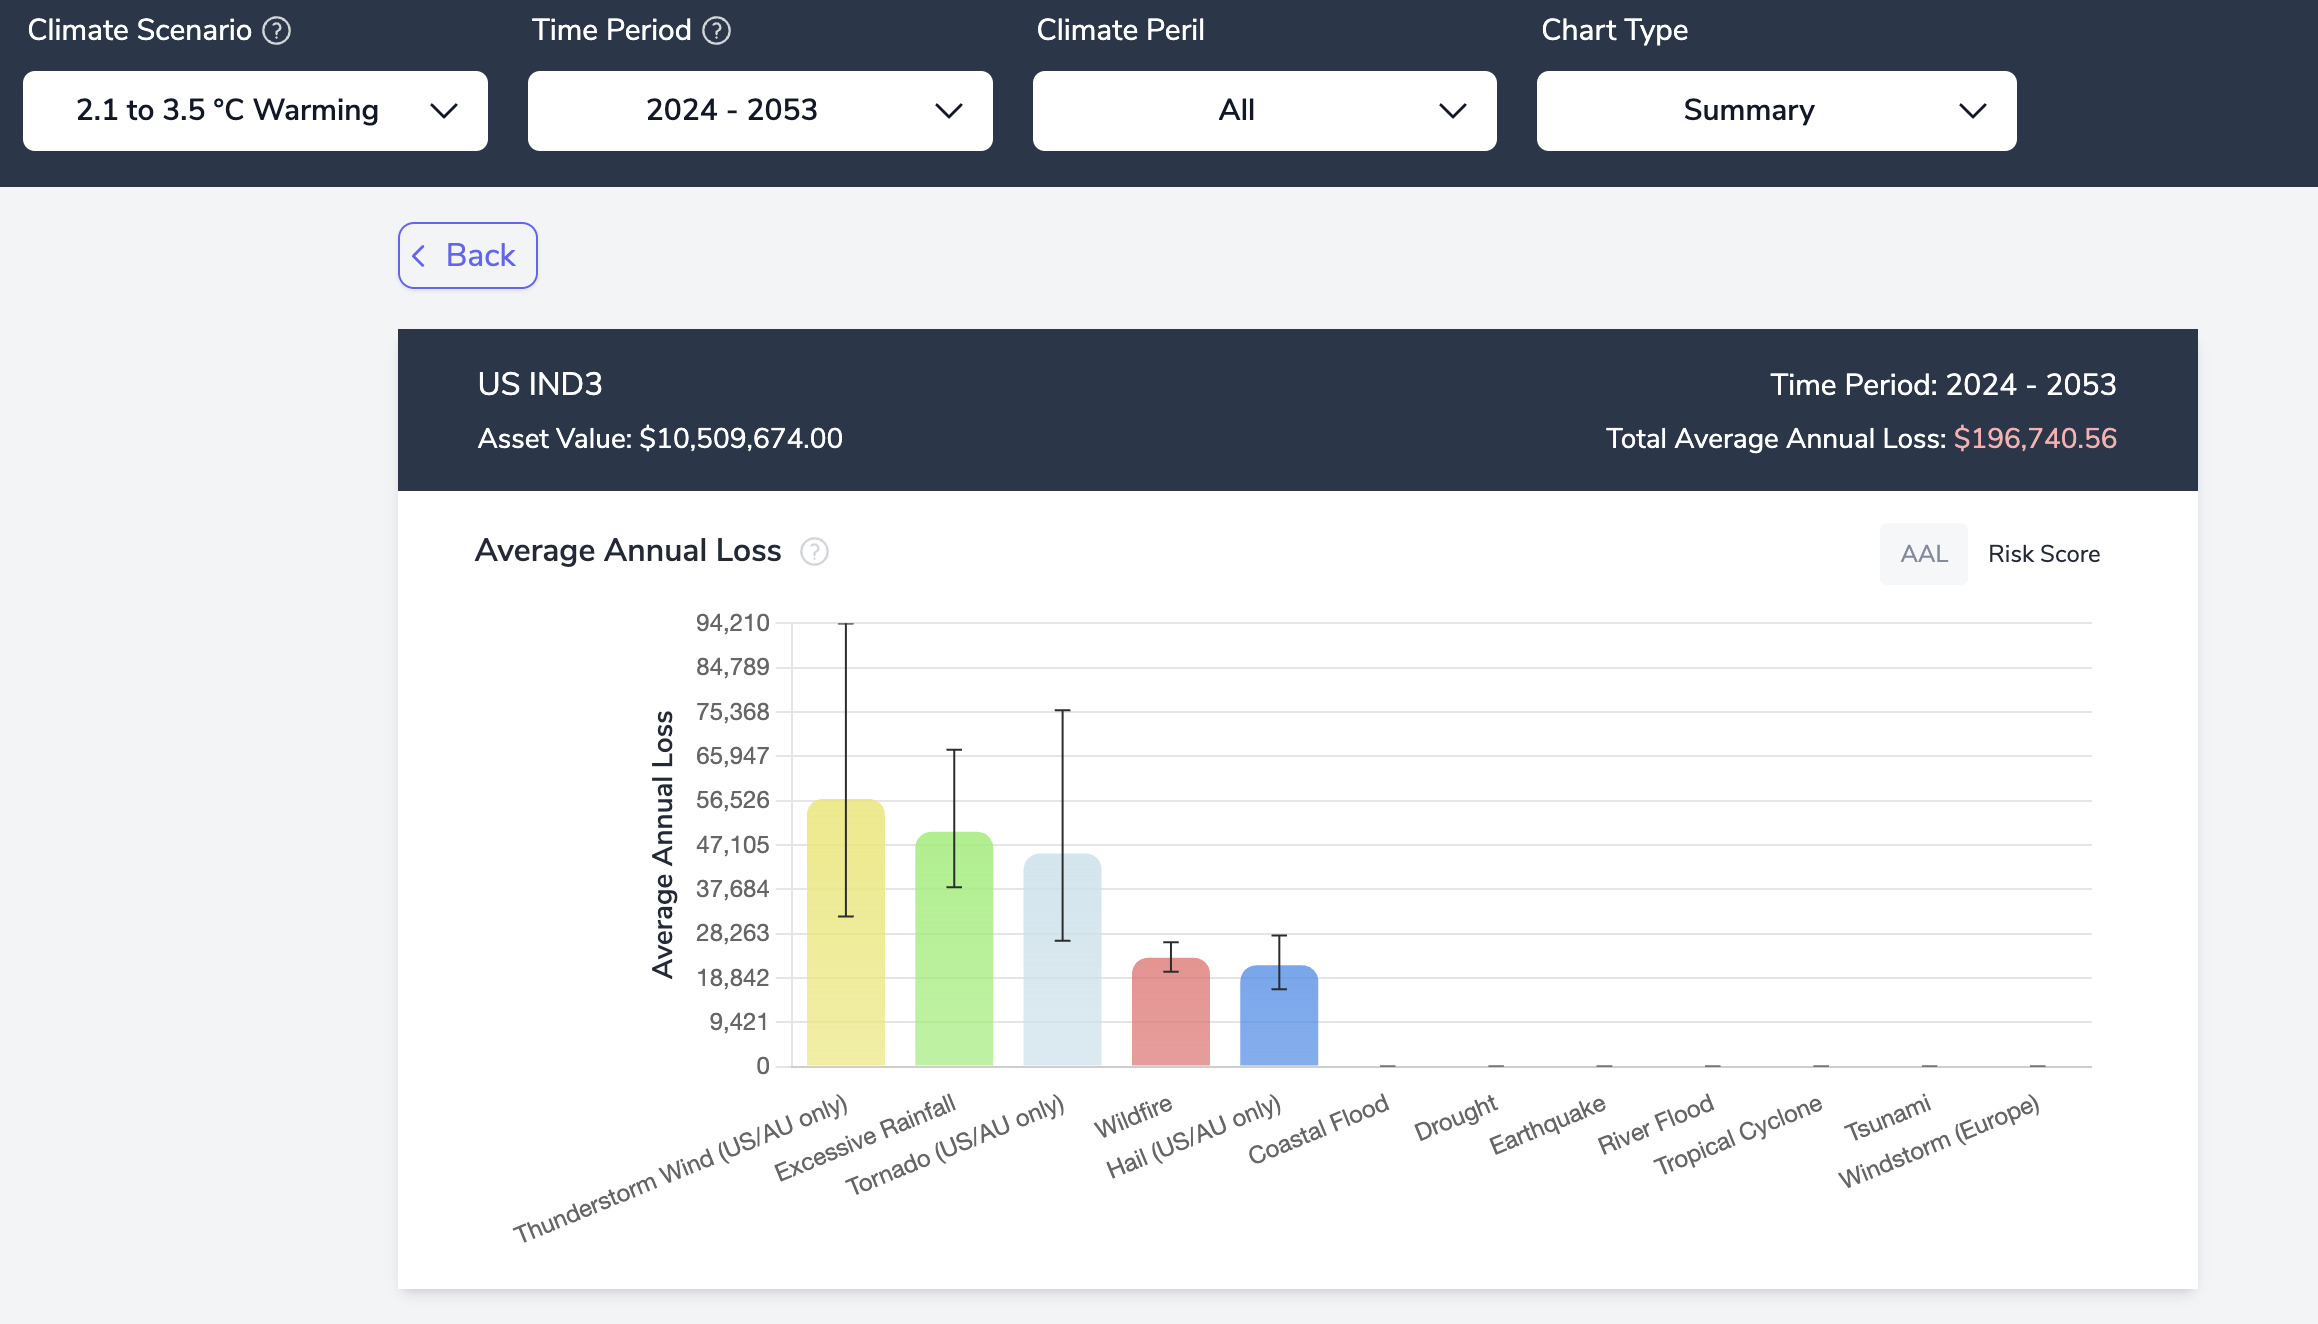Click the Earthquake axis label
Viewport: 2318px width, 1324px height.
click(x=1547, y=1124)
